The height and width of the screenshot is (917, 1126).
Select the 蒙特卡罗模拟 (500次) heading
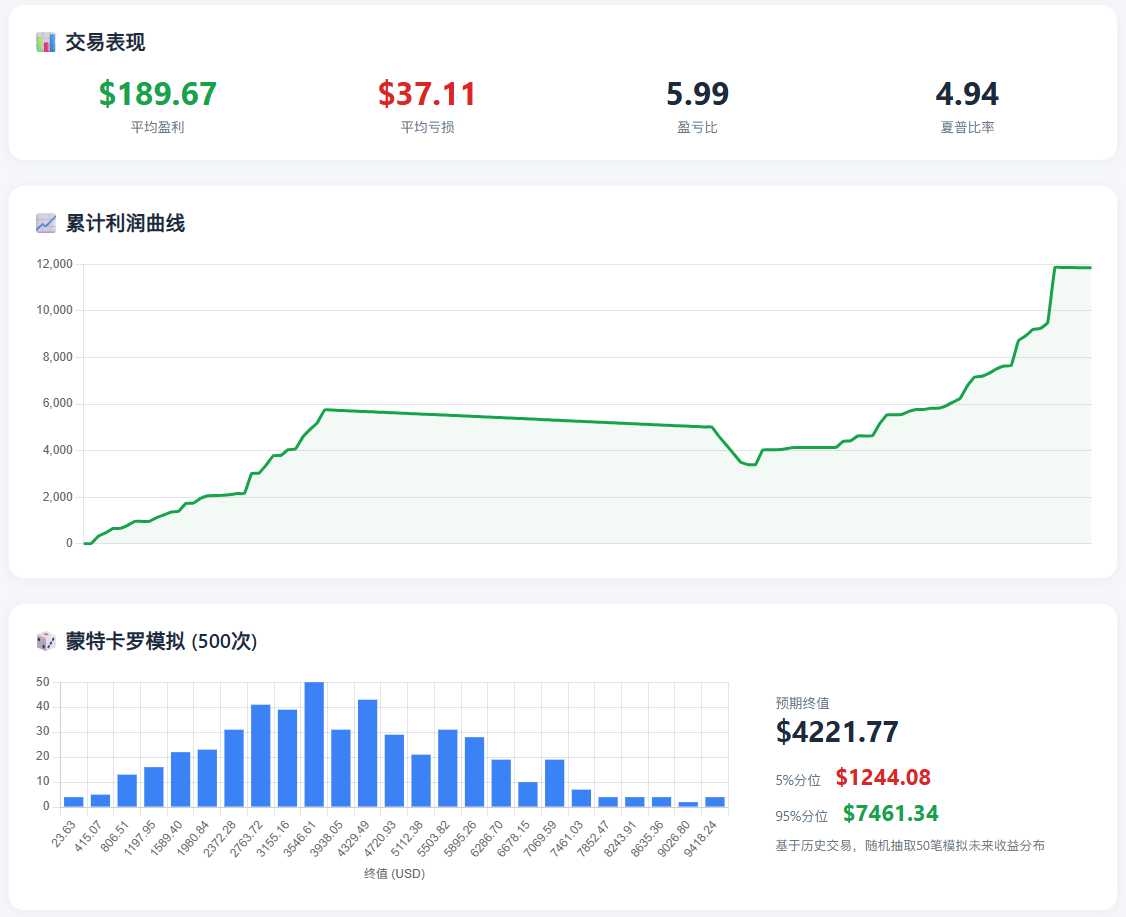161,641
